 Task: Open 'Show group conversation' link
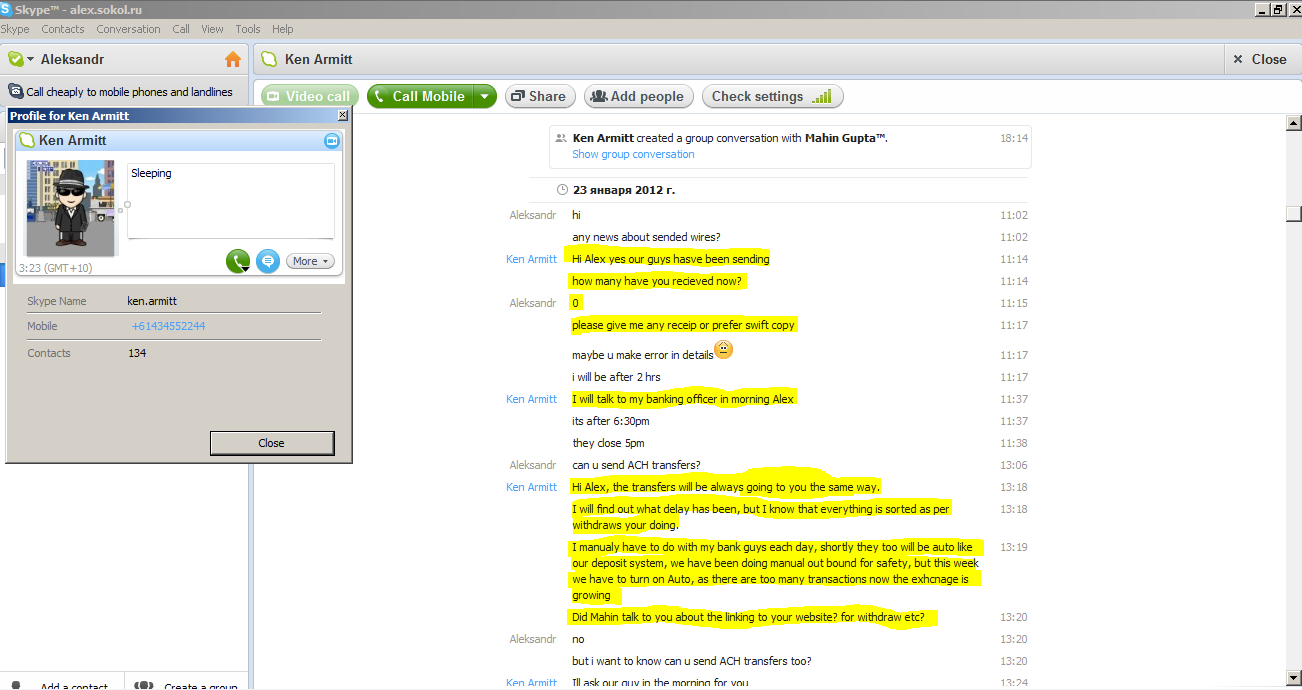pyautogui.click(x=633, y=154)
